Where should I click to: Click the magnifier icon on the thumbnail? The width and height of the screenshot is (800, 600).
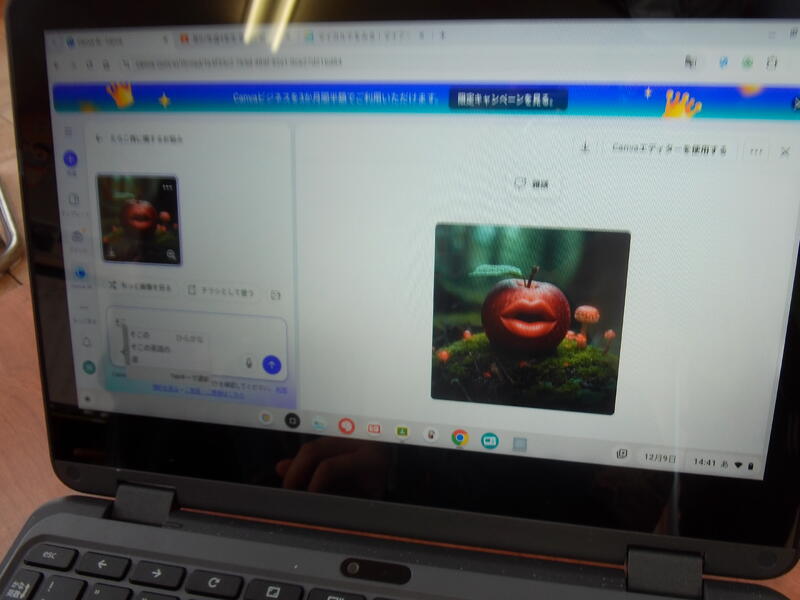pyautogui.click(x=171, y=256)
